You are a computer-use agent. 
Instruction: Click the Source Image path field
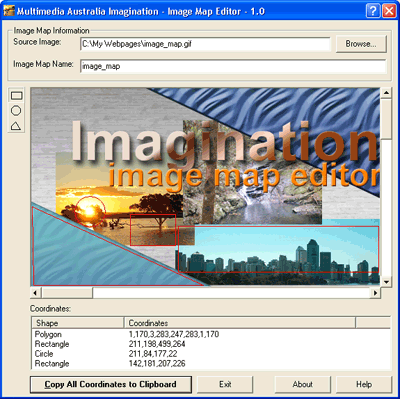click(x=205, y=44)
